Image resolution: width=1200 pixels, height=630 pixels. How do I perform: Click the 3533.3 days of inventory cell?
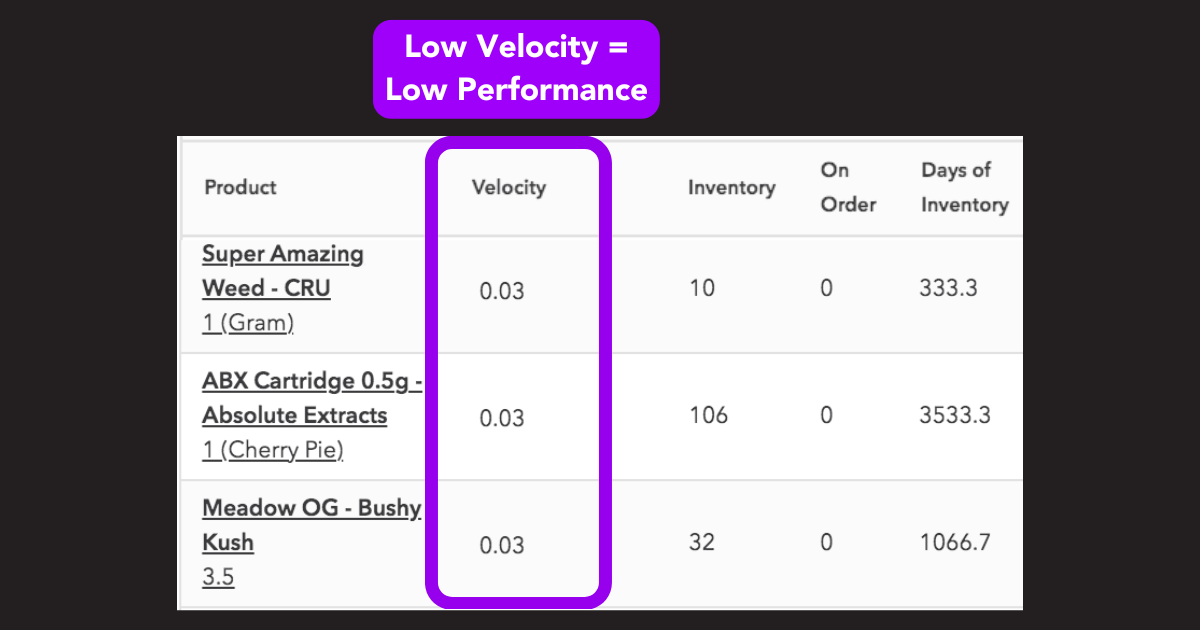[955, 414]
